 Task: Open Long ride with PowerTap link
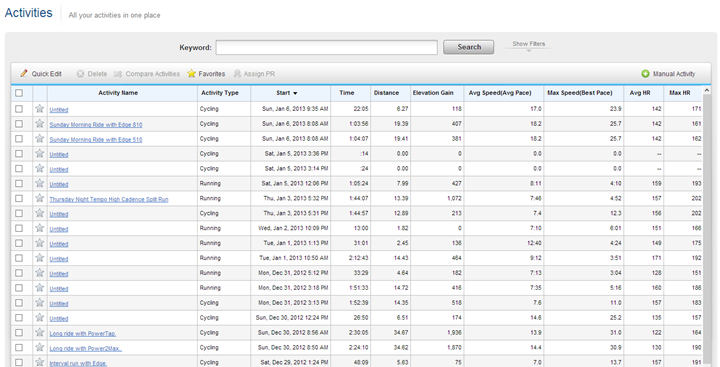[x=83, y=333]
